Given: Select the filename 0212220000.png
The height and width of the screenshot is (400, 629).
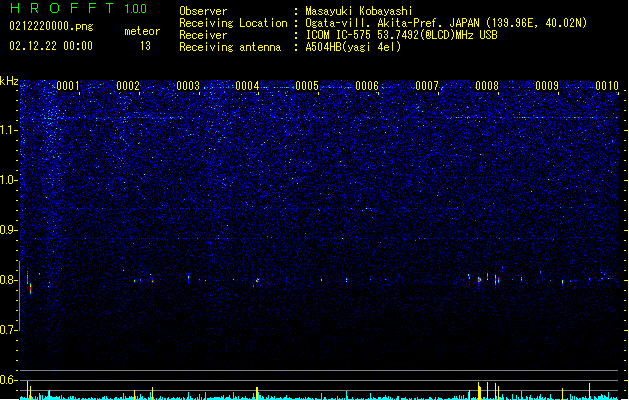Looking at the screenshot, I should click(51, 26).
